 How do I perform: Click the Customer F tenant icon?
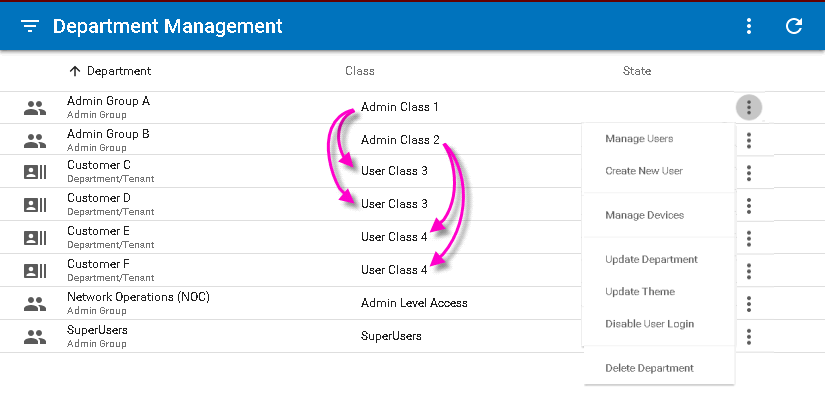(35, 271)
